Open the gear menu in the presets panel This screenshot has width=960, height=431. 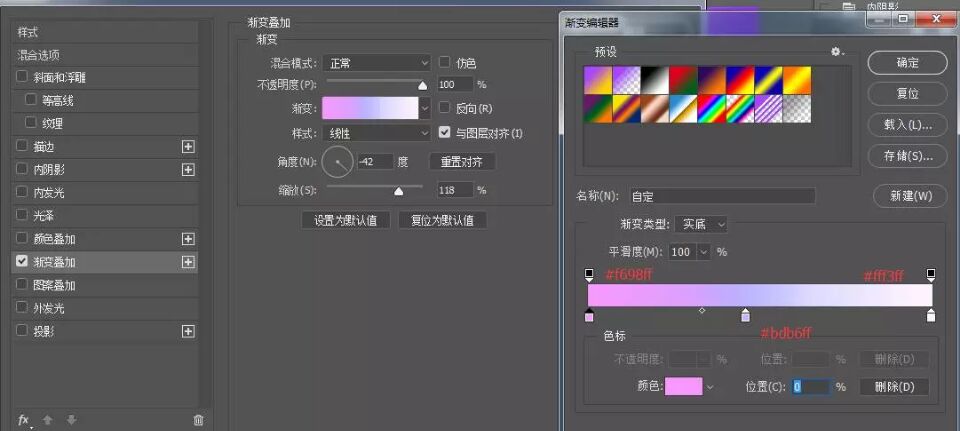point(837,52)
